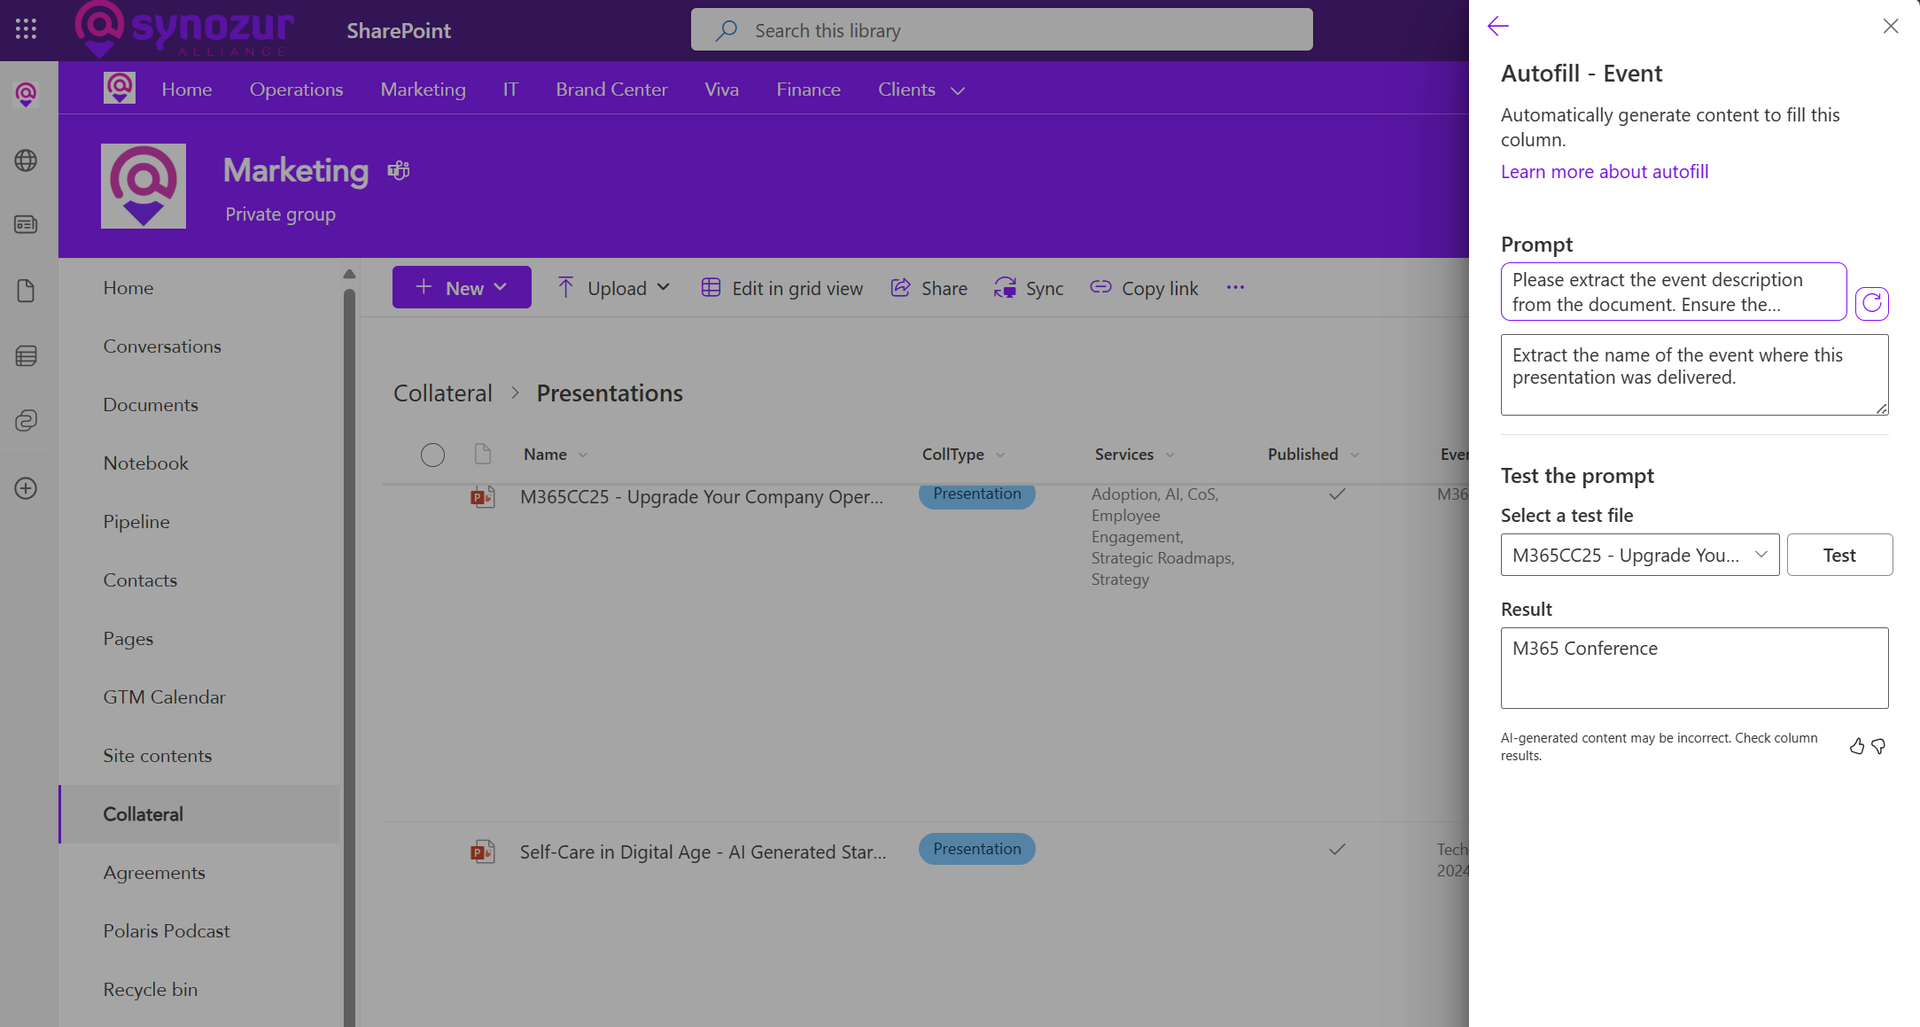The width and height of the screenshot is (1920, 1027).
Task: Open the app launcher waffle icon
Action: (x=26, y=29)
